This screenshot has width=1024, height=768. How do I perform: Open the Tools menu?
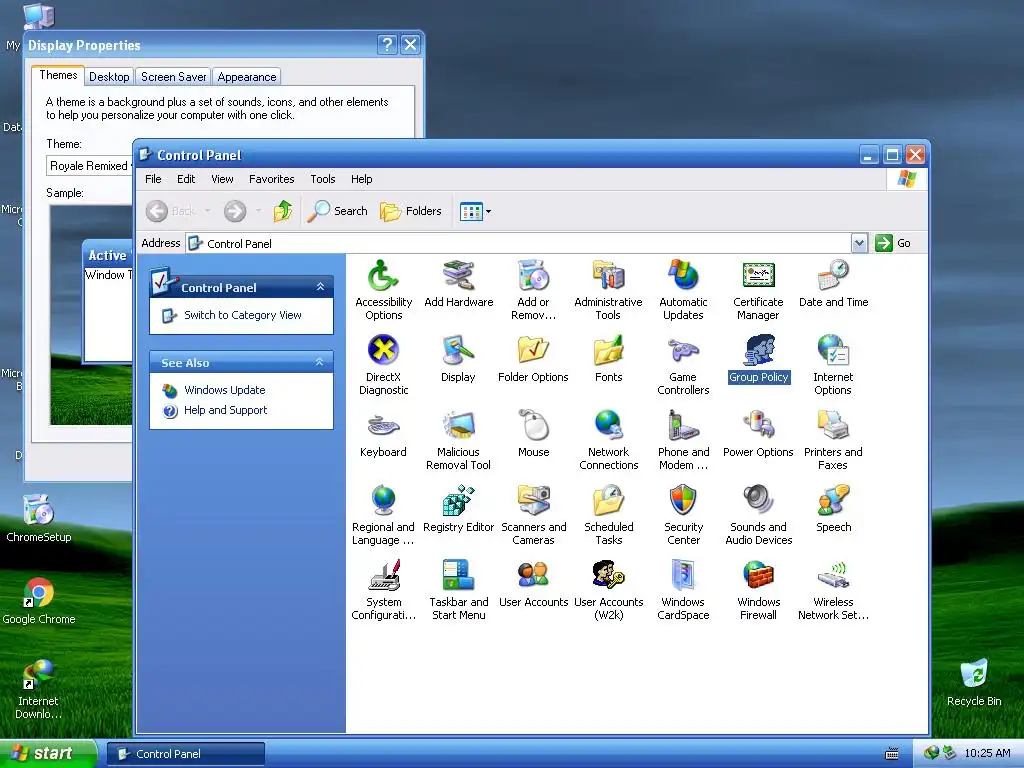[323, 179]
